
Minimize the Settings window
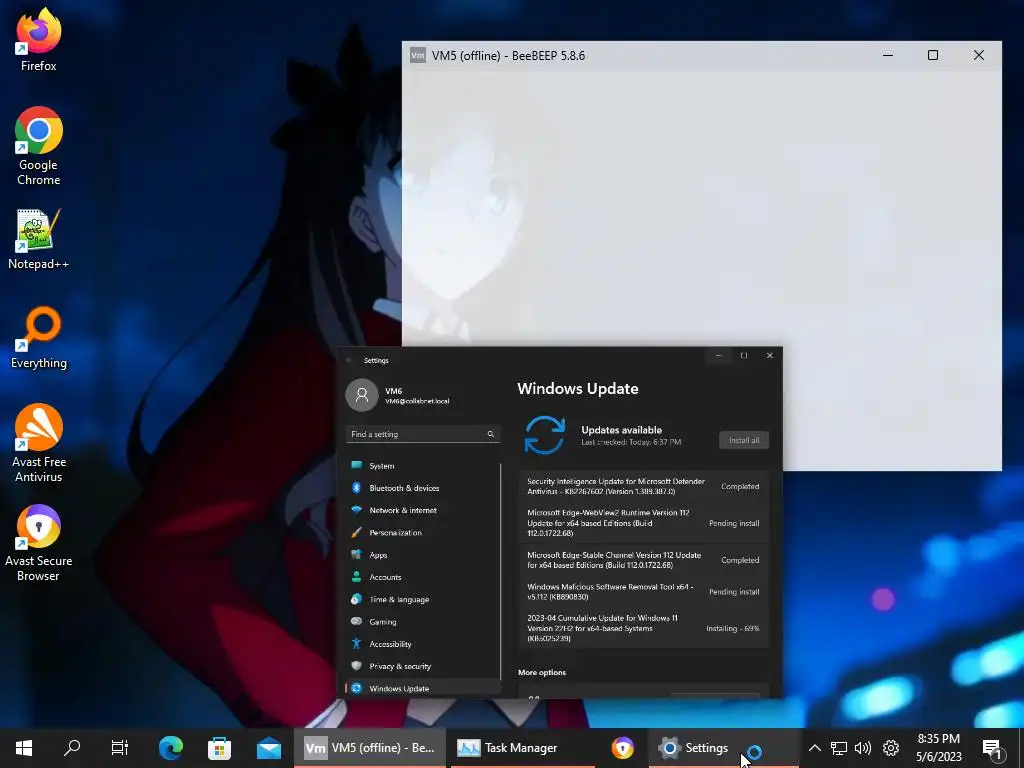coord(718,355)
